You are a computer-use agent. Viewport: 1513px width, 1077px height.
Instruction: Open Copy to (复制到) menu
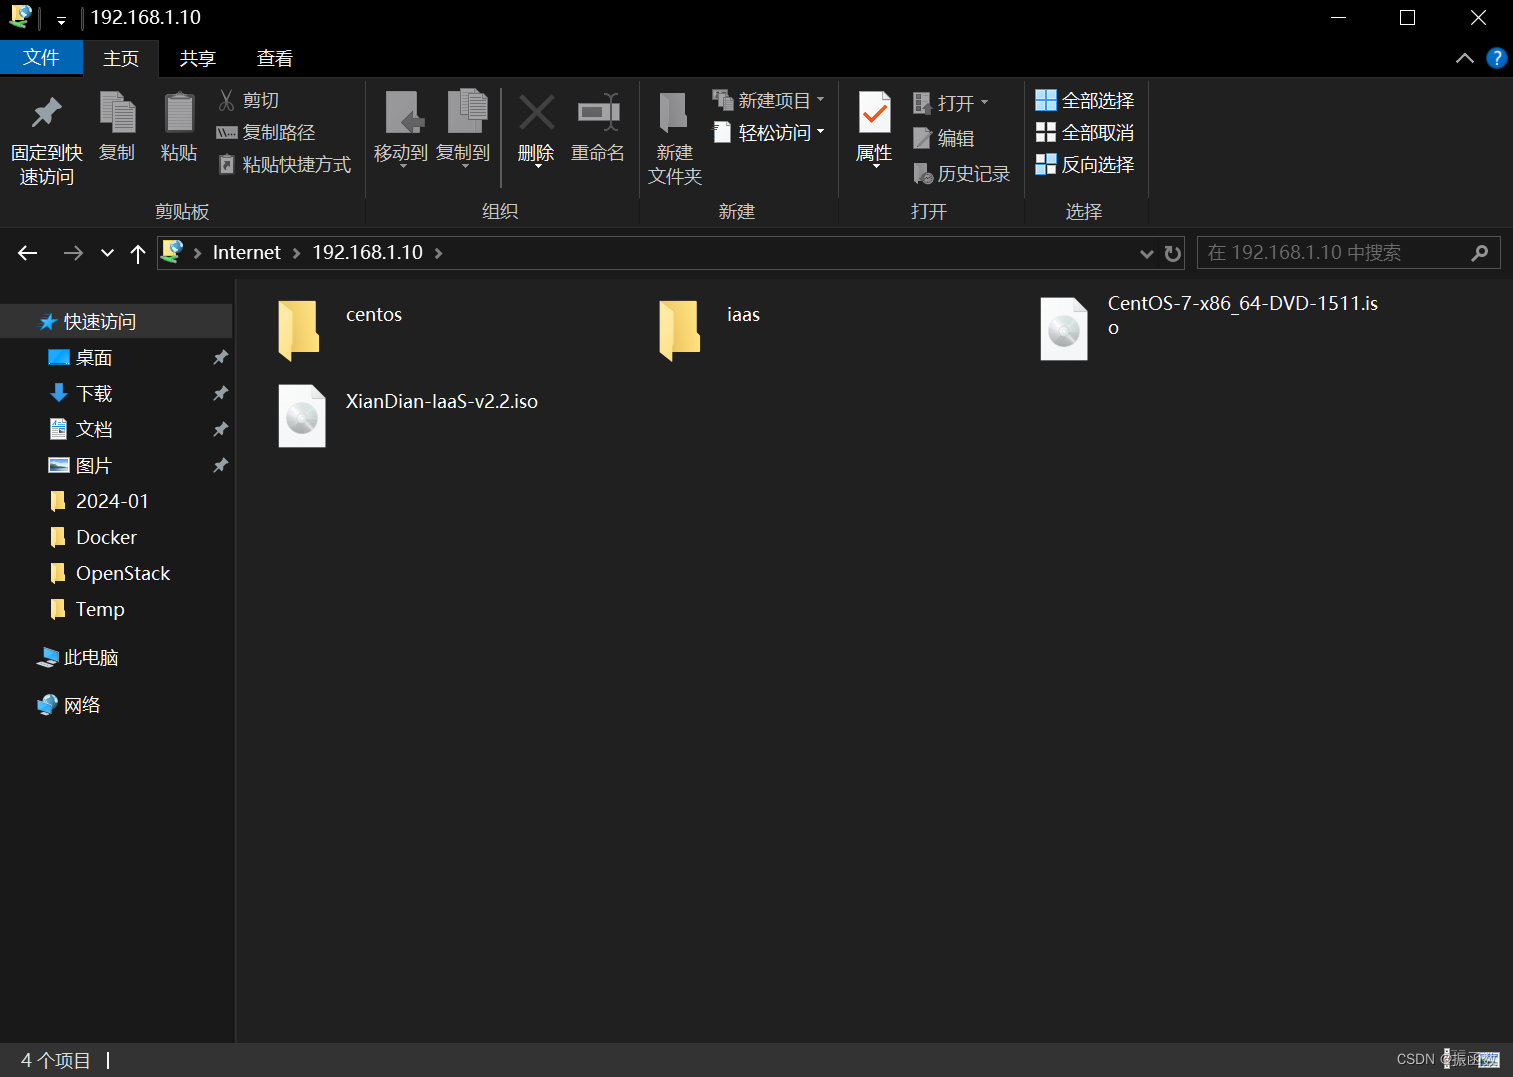(x=463, y=128)
